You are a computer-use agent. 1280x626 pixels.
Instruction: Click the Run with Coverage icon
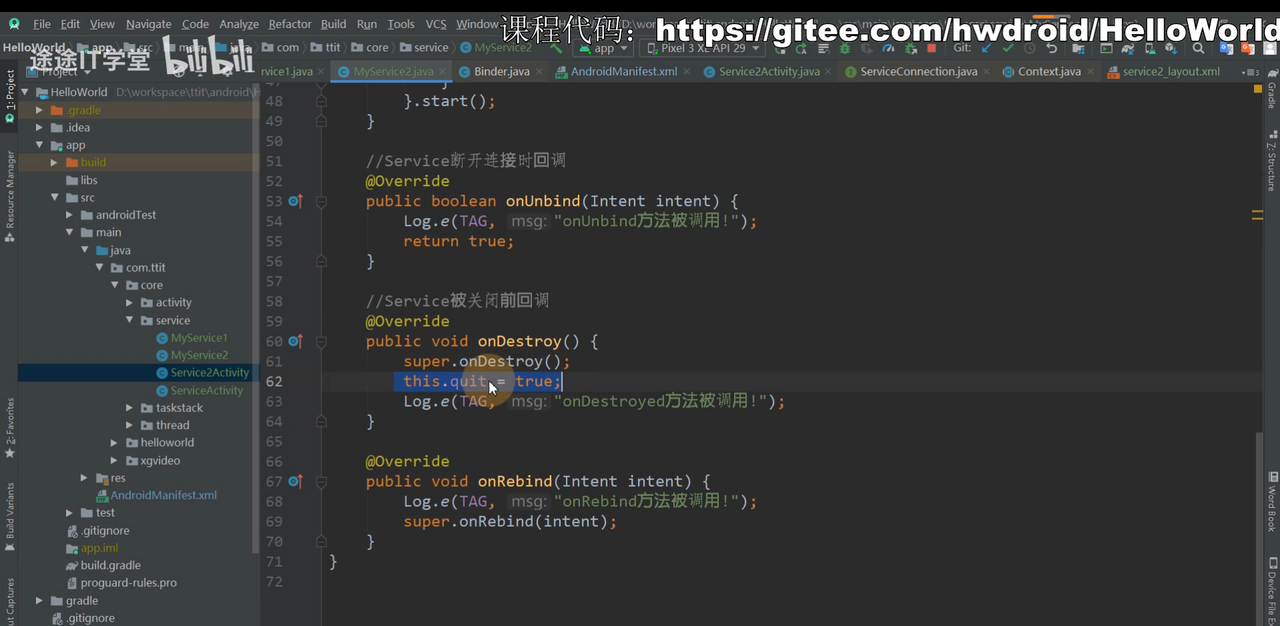(x=866, y=47)
